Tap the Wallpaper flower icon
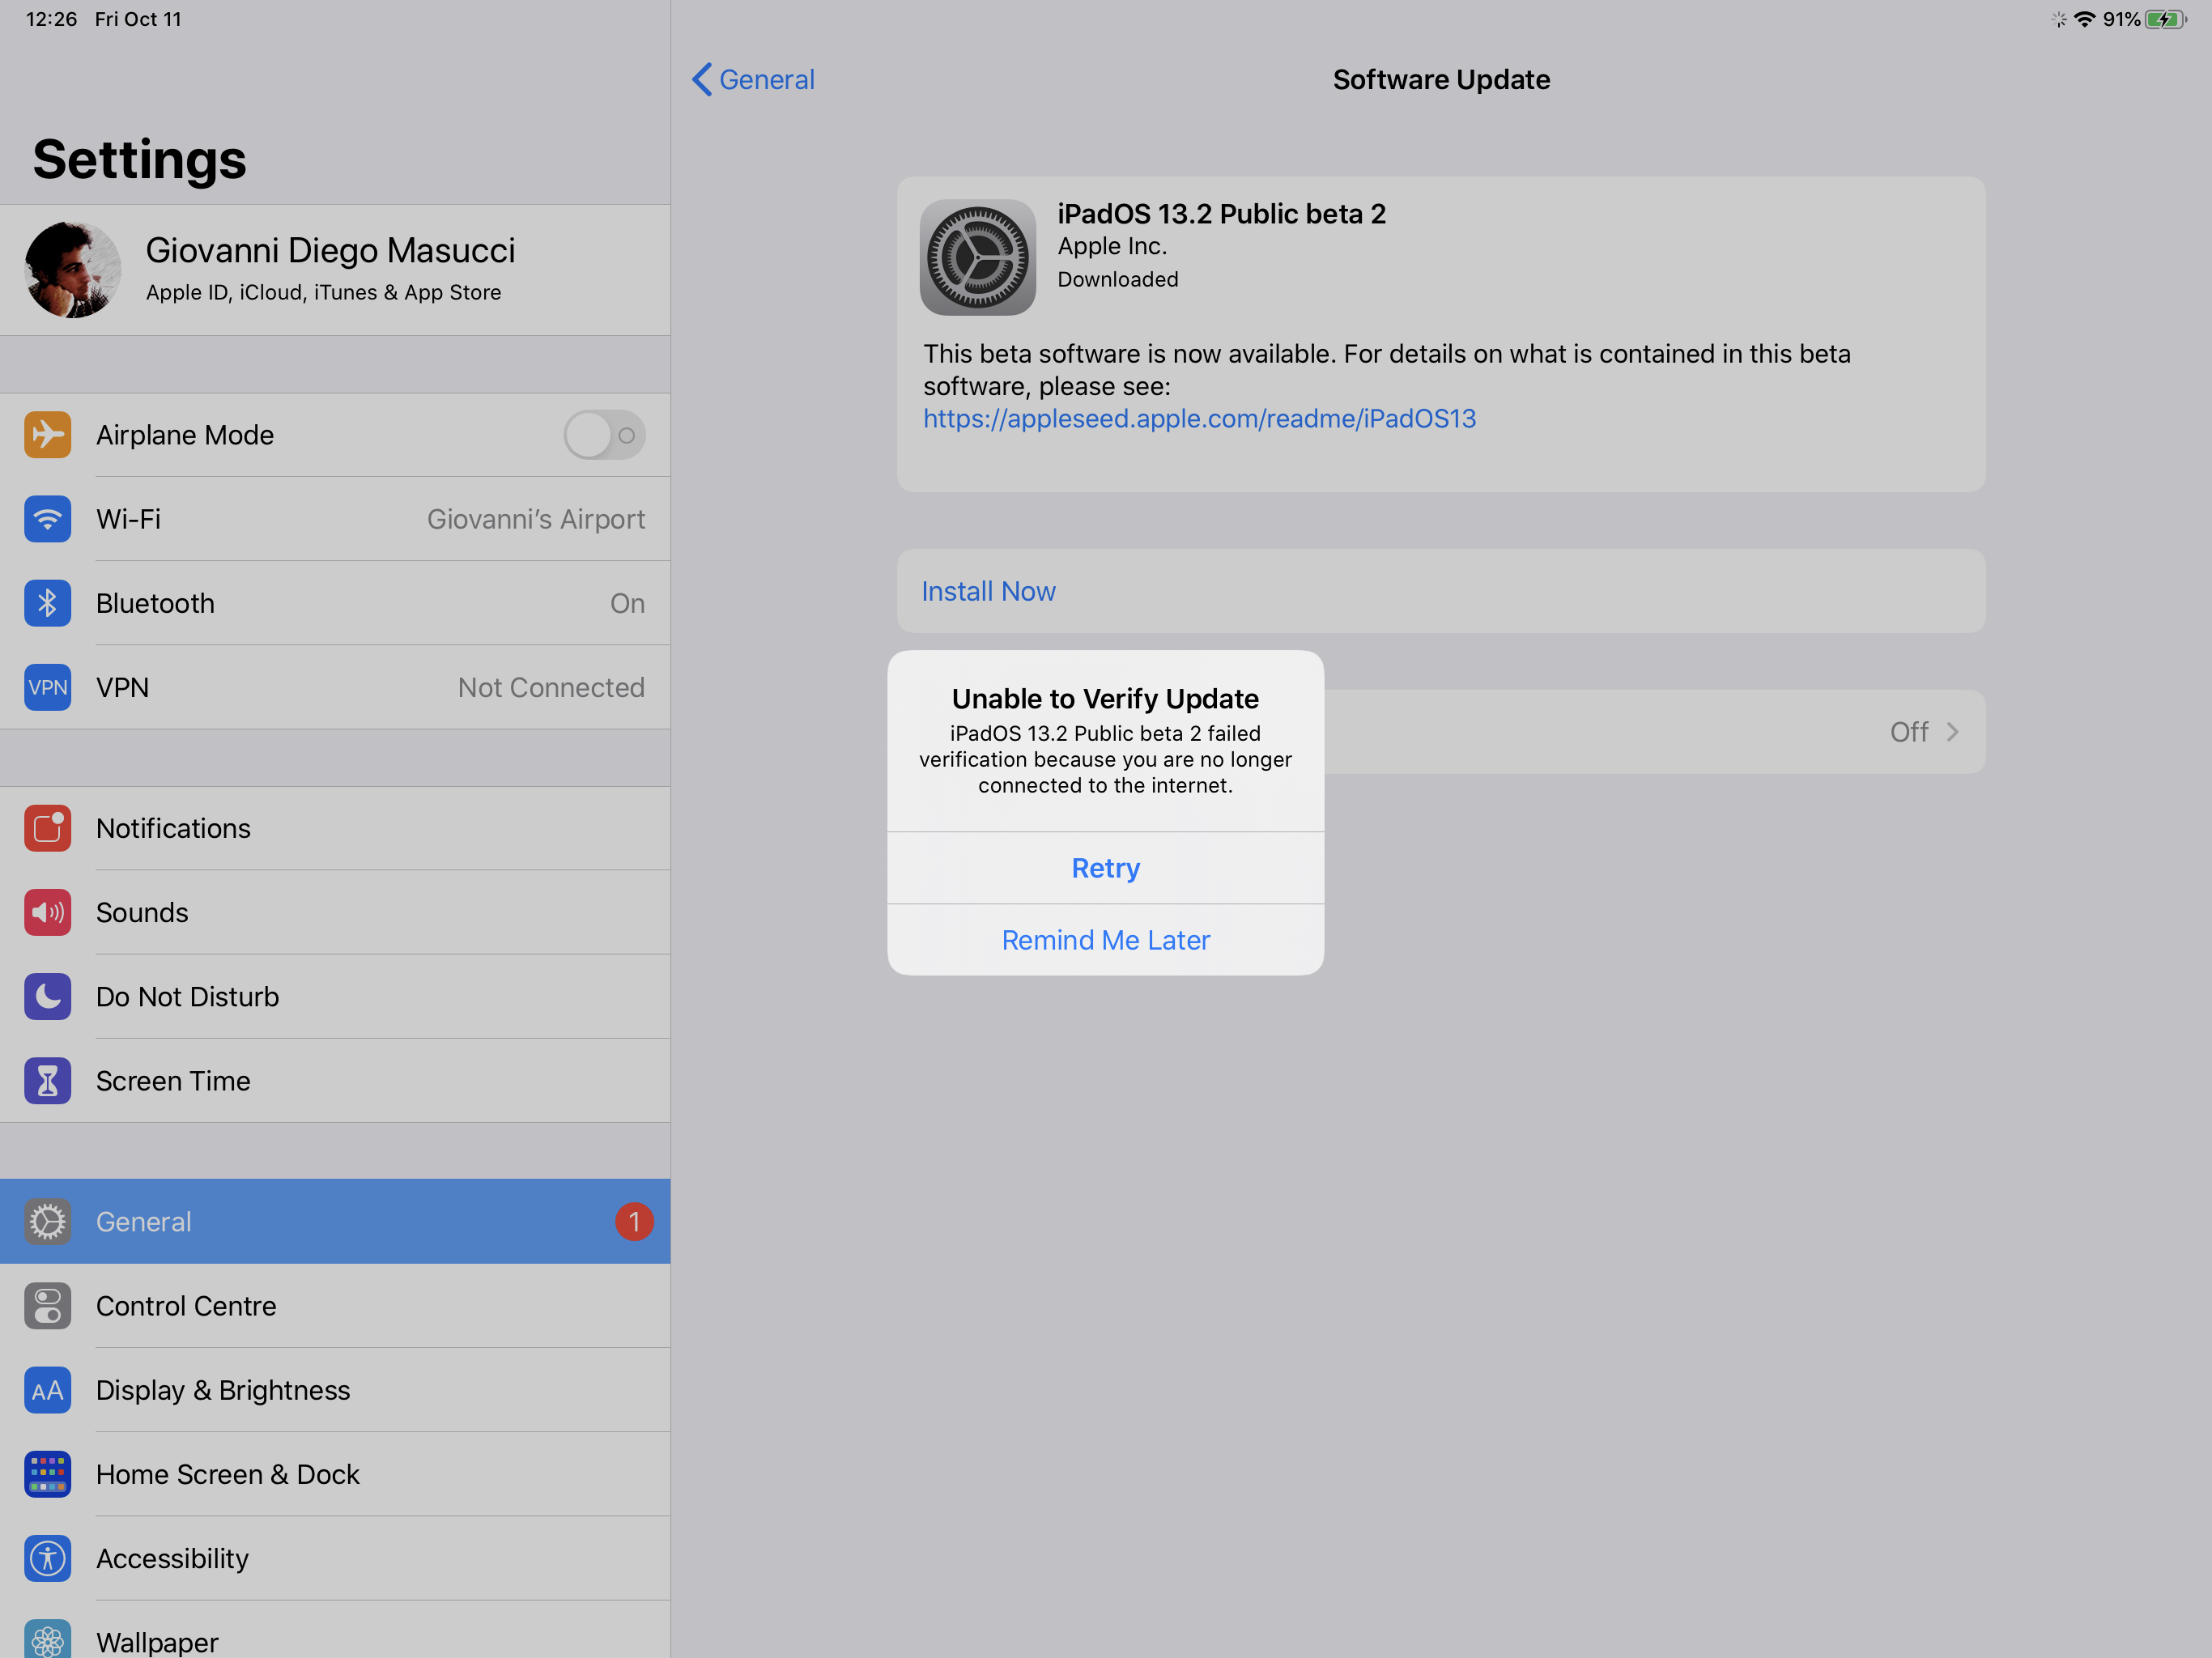 coord(47,1638)
